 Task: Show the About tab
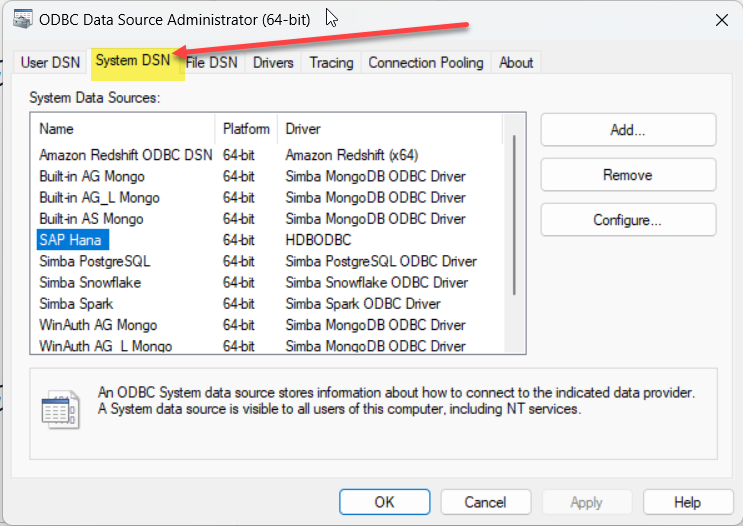tap(516, 62)
